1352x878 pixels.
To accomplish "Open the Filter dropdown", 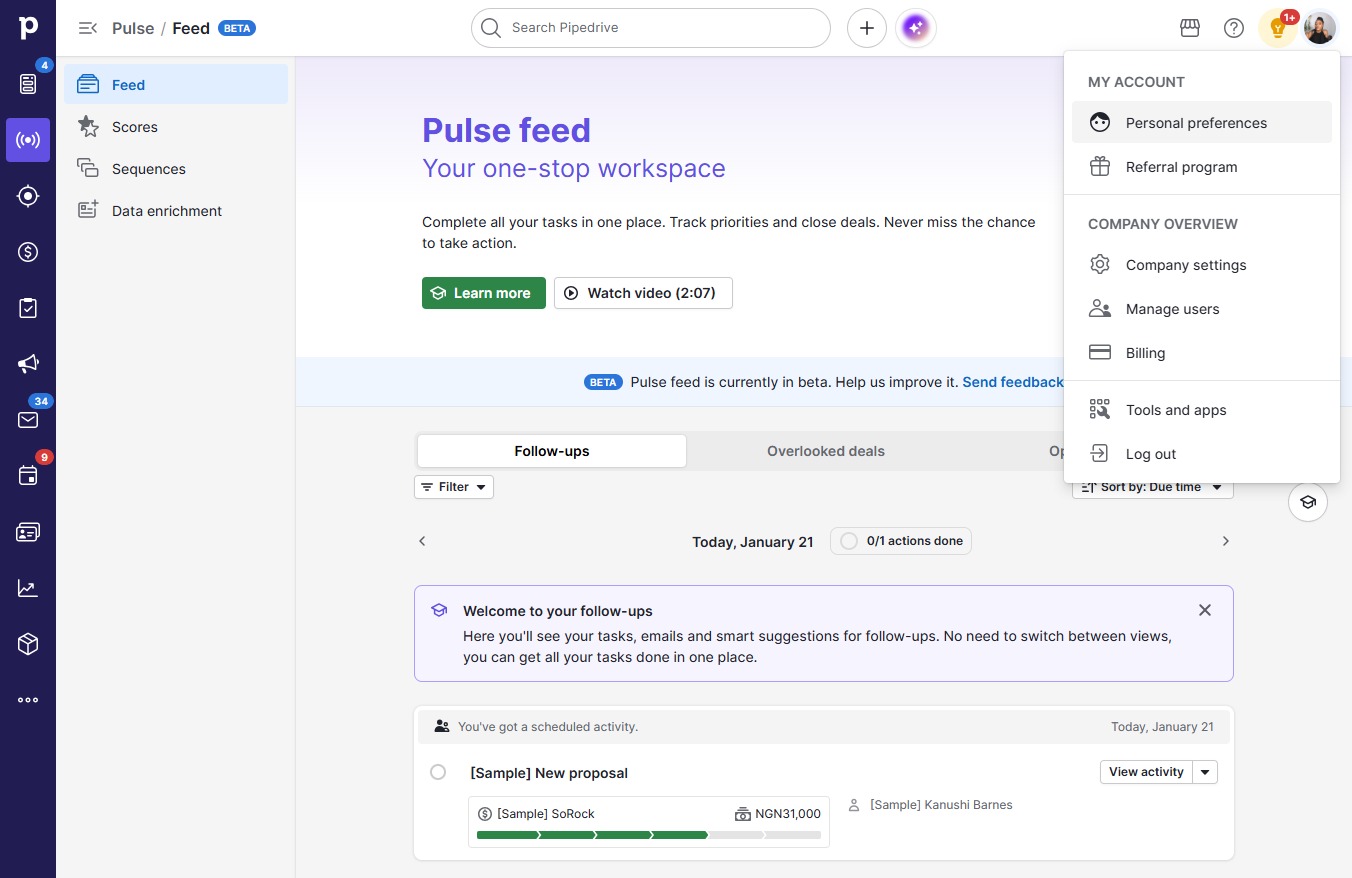I will (x=454, y=487).
